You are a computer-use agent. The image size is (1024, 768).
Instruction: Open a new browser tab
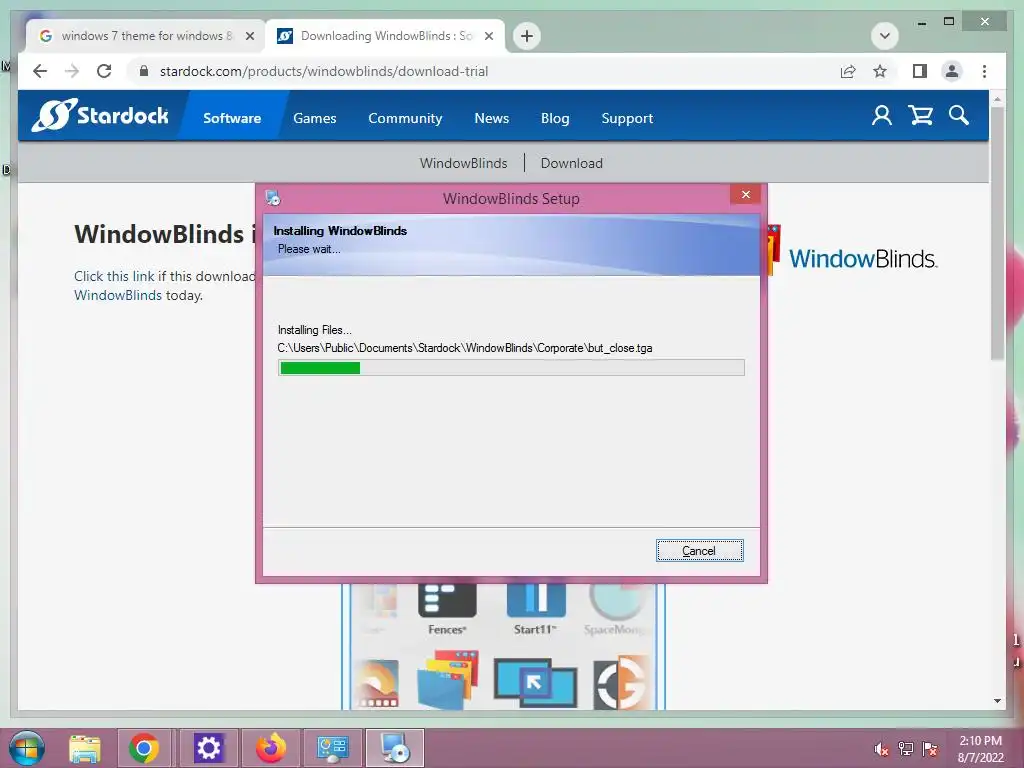[x=527, y=36]
